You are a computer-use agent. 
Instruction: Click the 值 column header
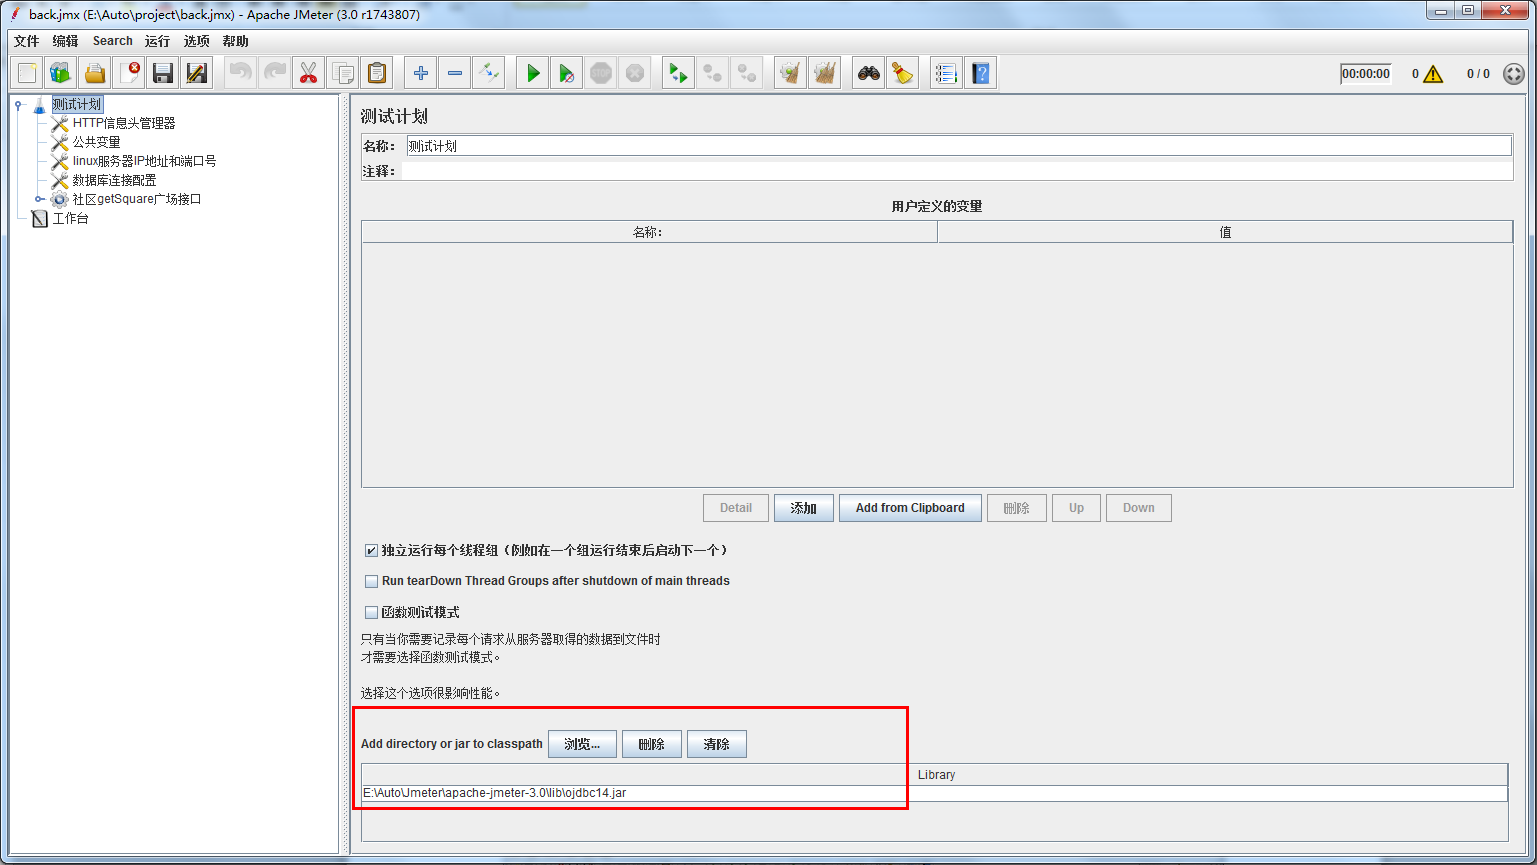tap(1225, 232)
